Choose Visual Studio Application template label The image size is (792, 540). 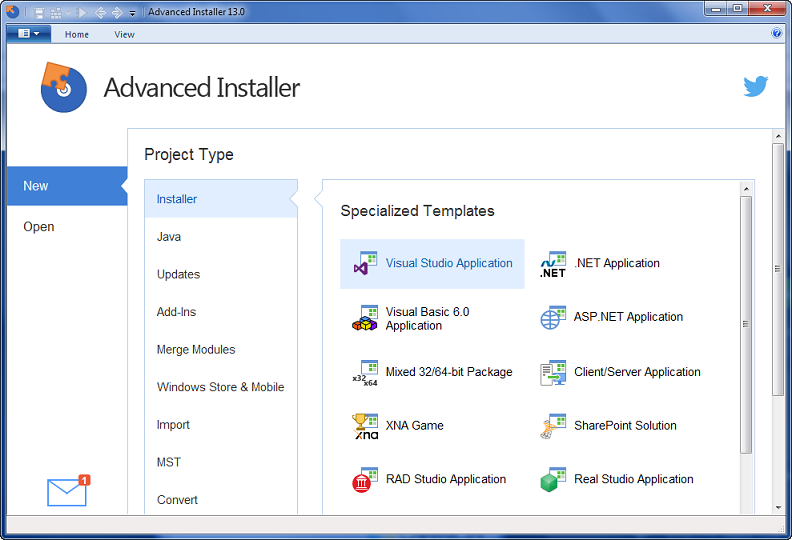449,263
